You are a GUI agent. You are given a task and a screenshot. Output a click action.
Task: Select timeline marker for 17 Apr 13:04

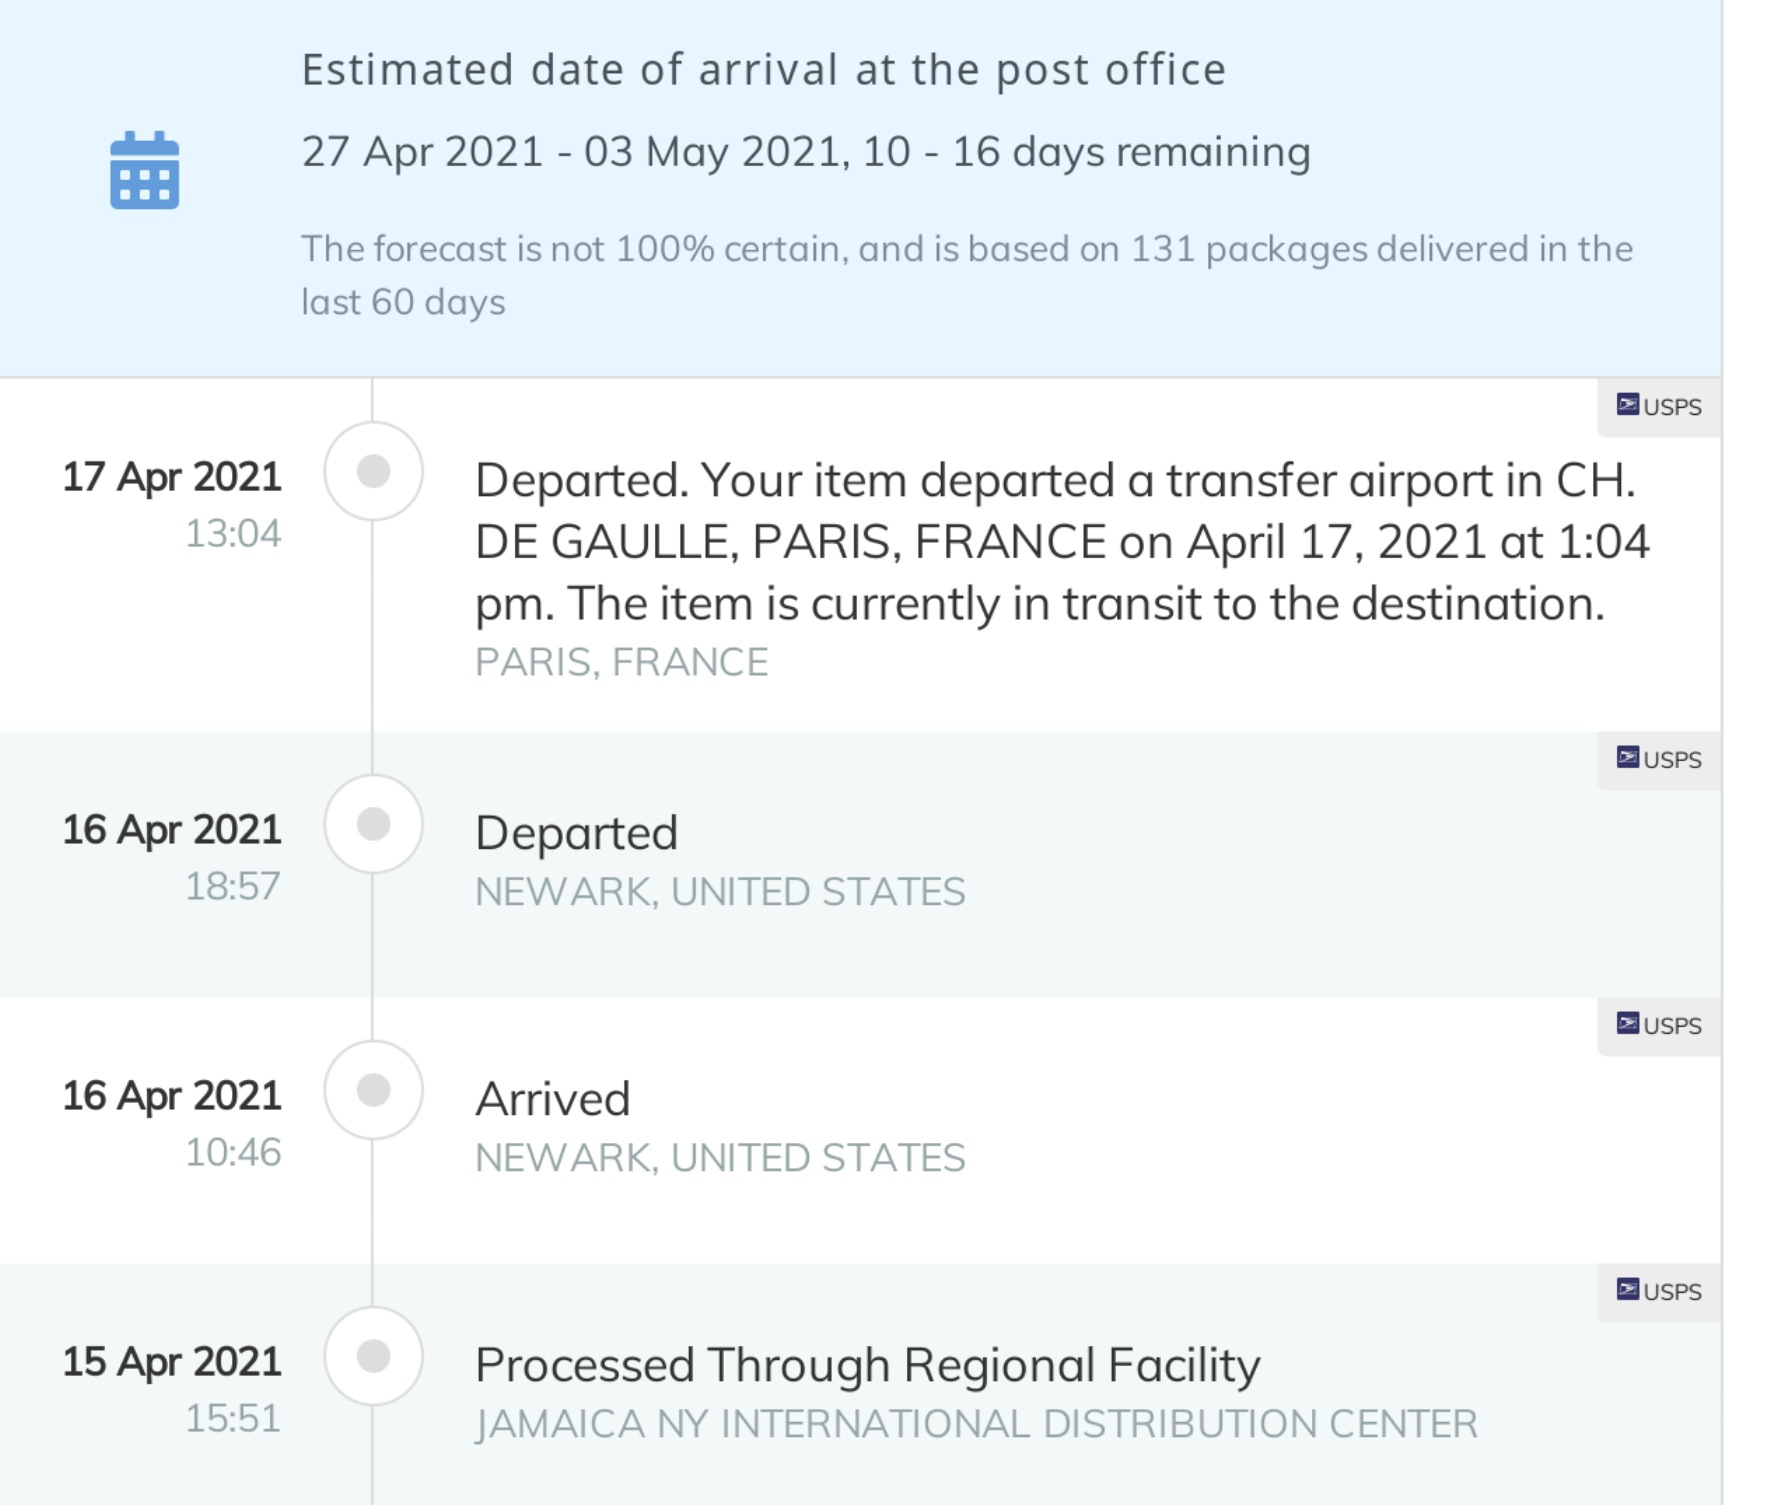373,471
